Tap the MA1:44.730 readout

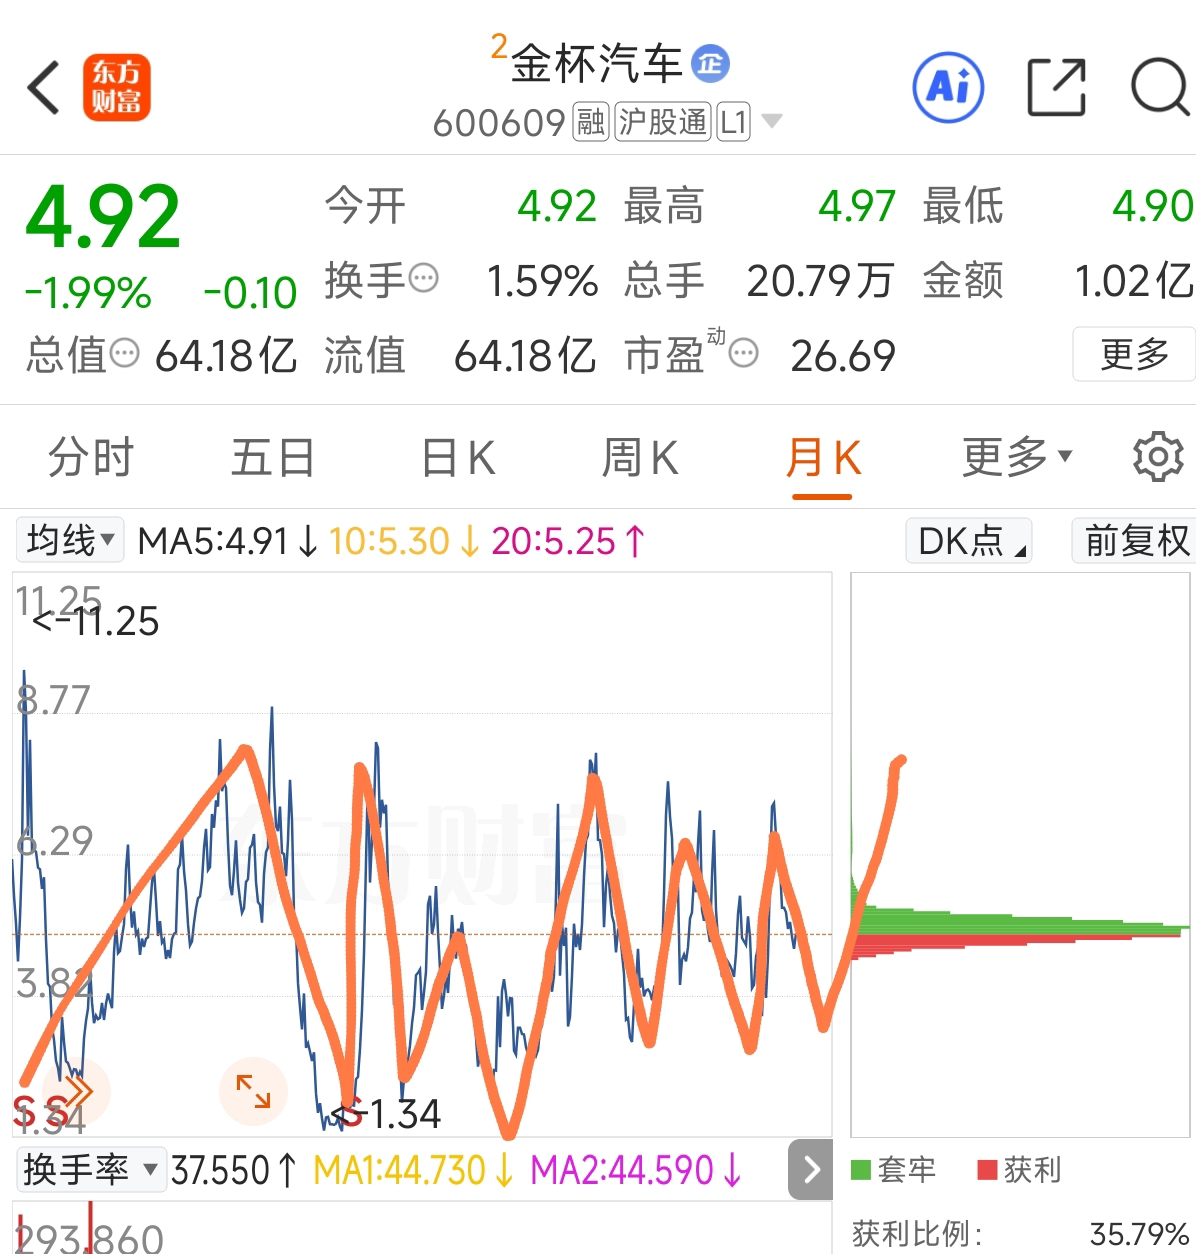413,1170
